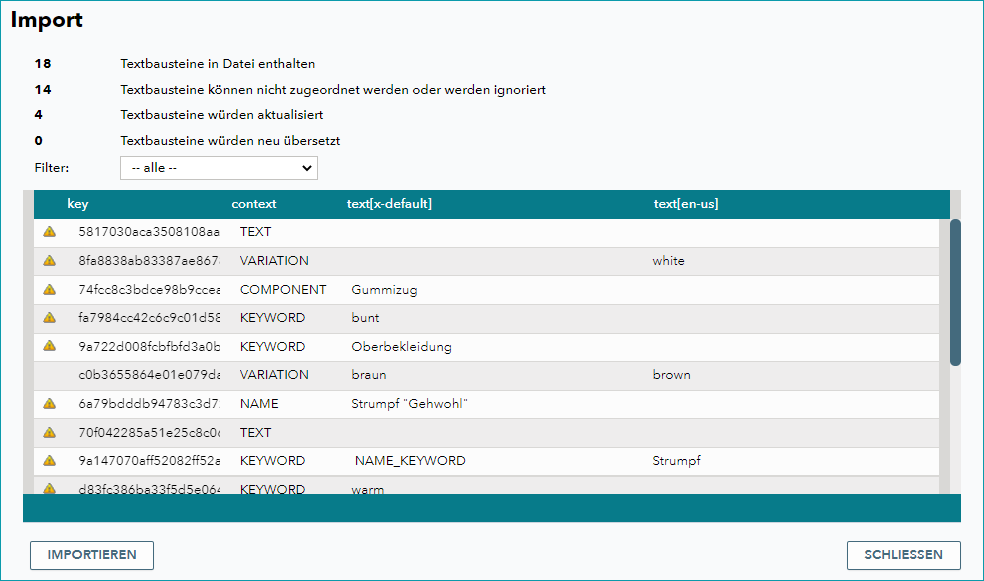Click the 'Strumpf "Gehwohl"' text cell
984x581 pixels.
coord(409,403)
